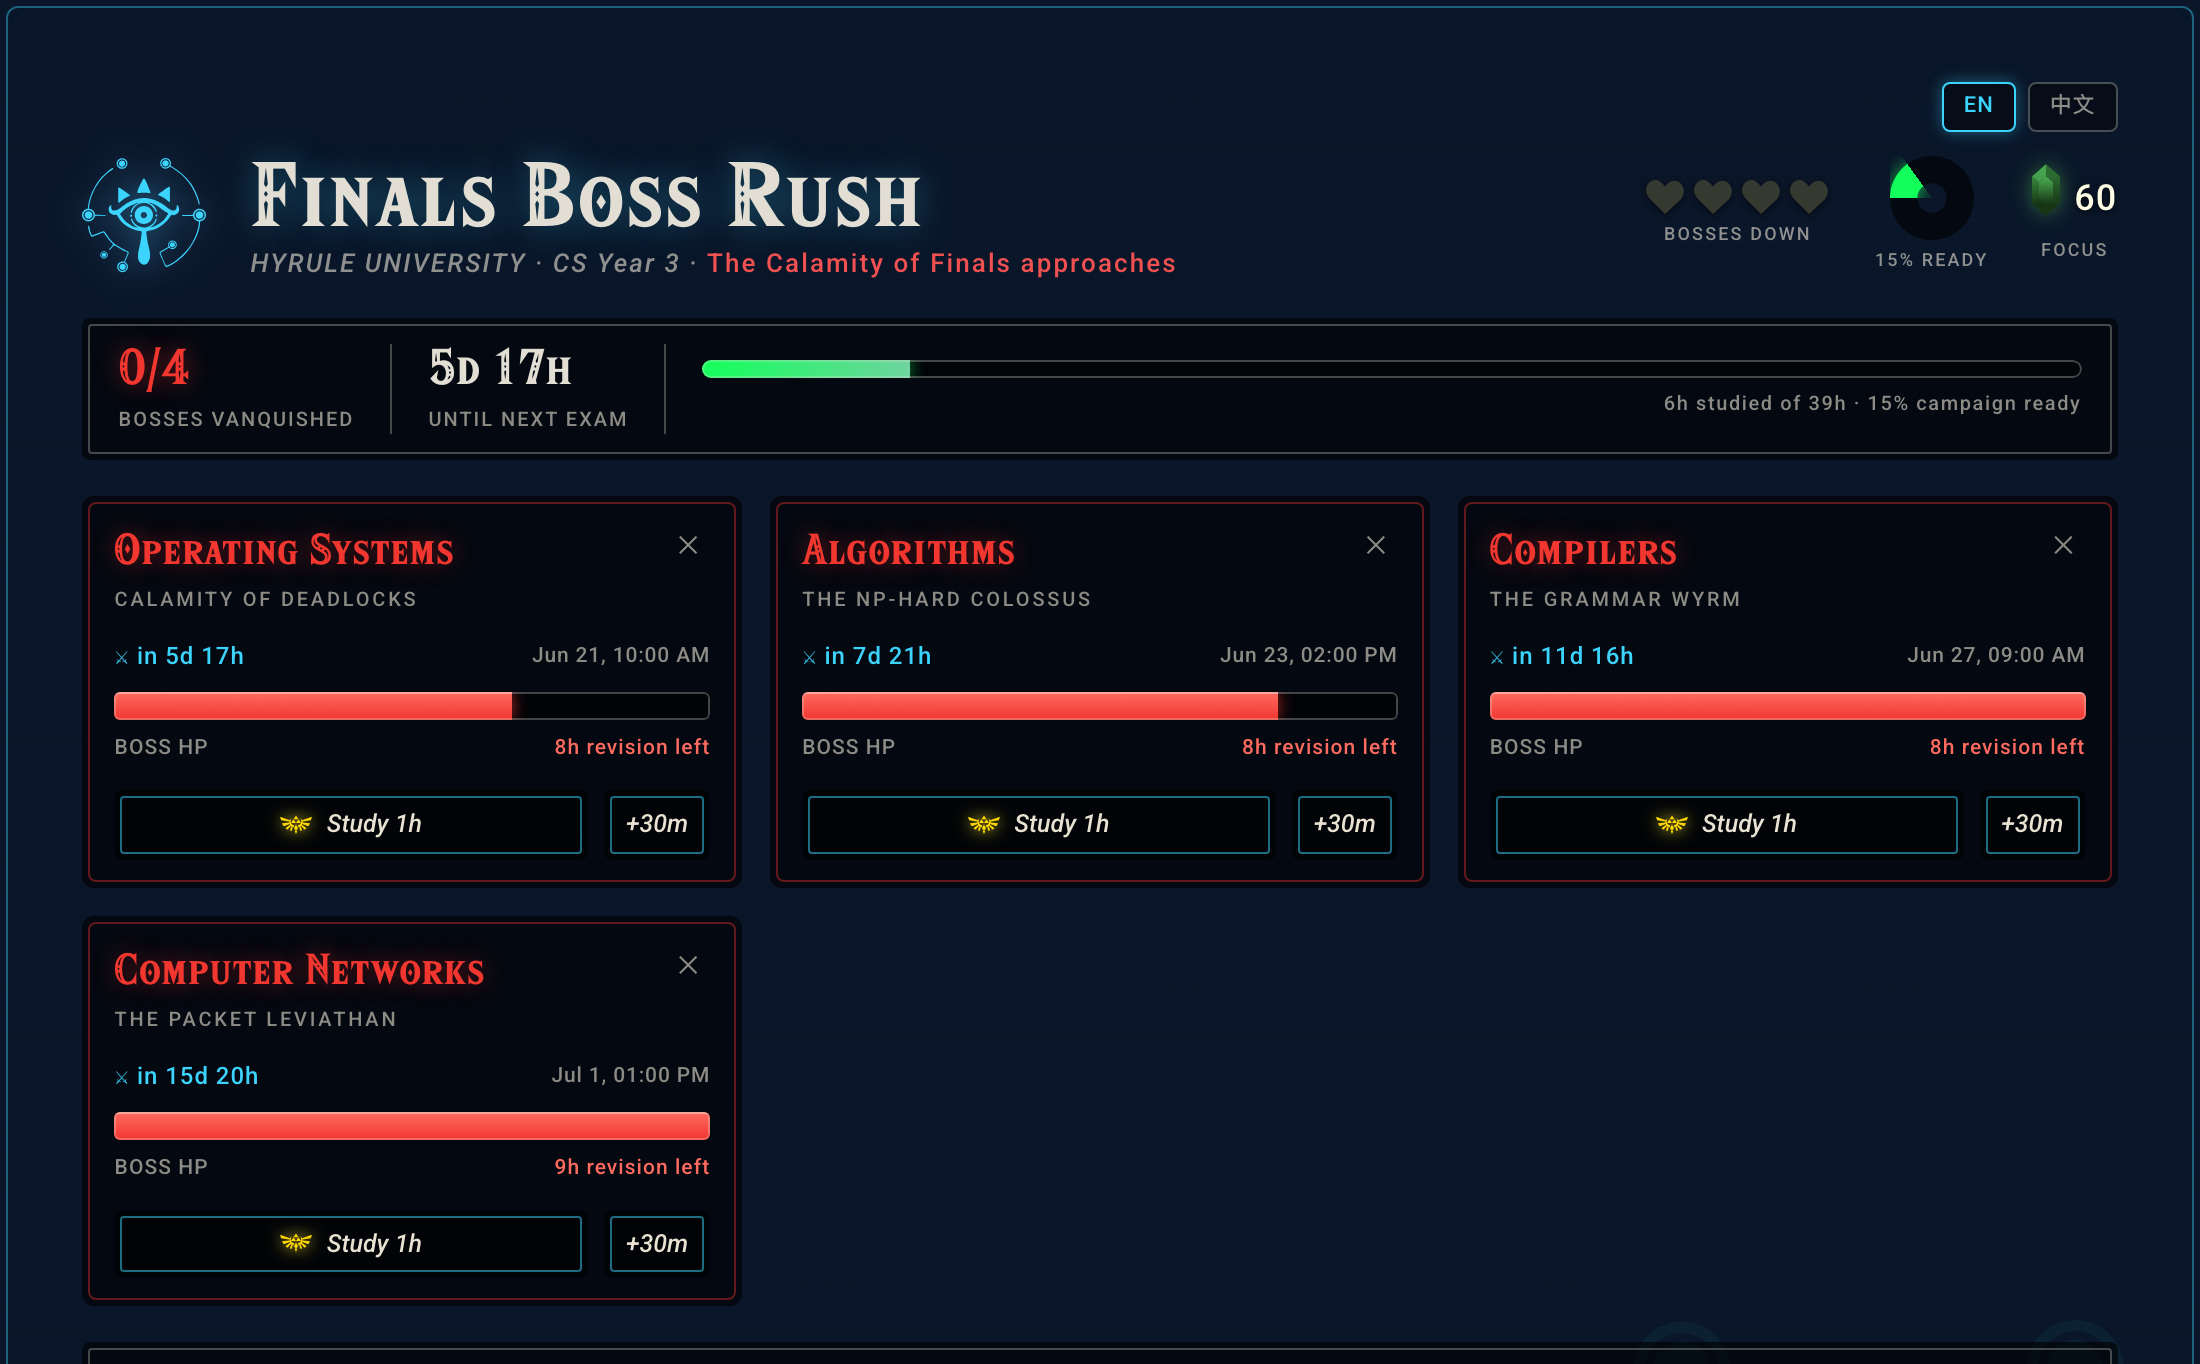The height and width of the screenshot is (1364, 2200).
Task: Remove the Computer Networks boss card
Action: tap(688, 965)
